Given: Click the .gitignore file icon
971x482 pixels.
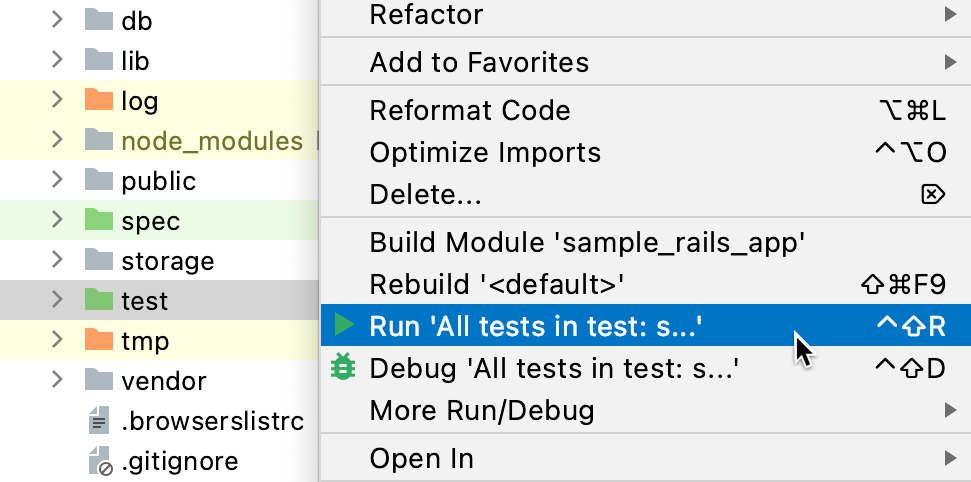Looking at the screenshot, I should pyautogui.click(x=99, y=461).
